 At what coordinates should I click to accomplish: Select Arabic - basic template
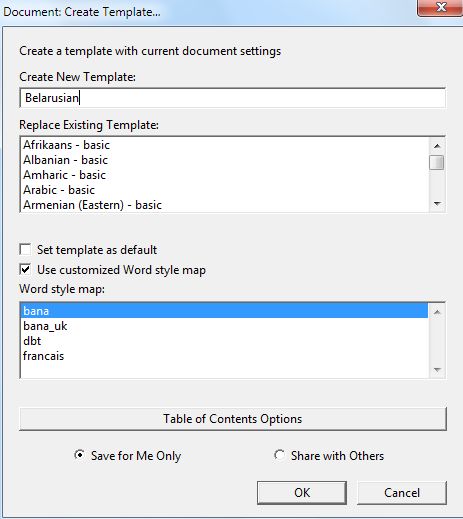point(225,190)
